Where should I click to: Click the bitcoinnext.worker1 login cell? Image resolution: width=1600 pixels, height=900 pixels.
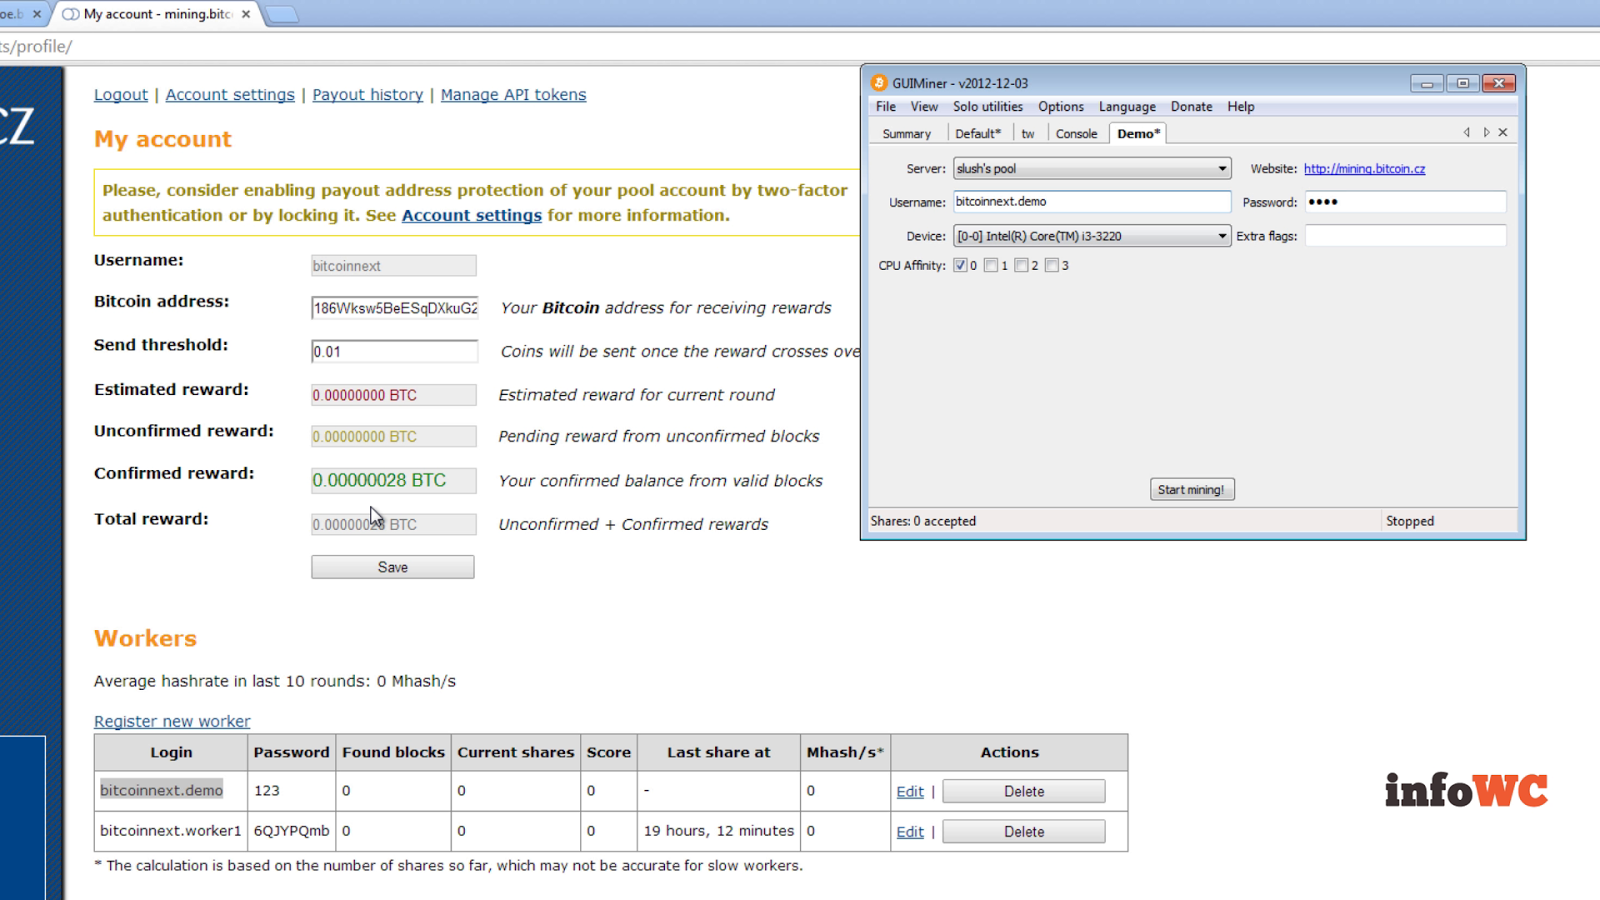point(171,830)
